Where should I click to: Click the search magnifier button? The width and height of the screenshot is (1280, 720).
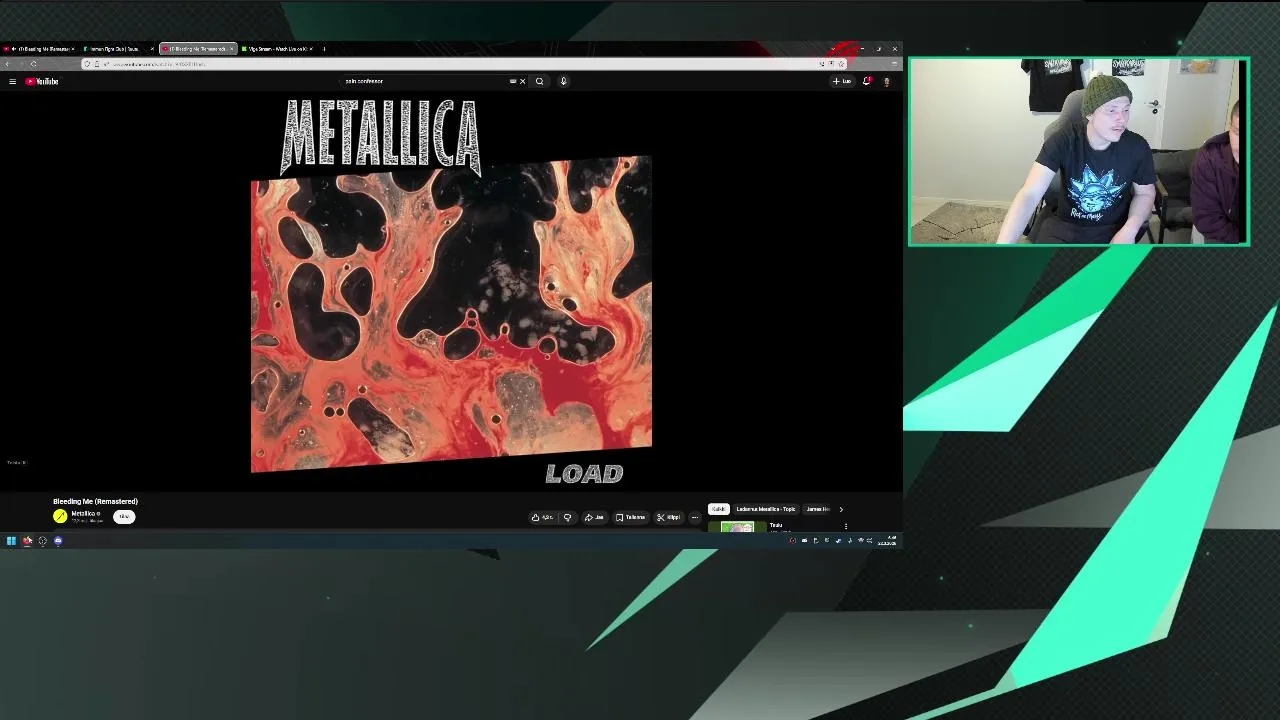click(x=539, y=81)
